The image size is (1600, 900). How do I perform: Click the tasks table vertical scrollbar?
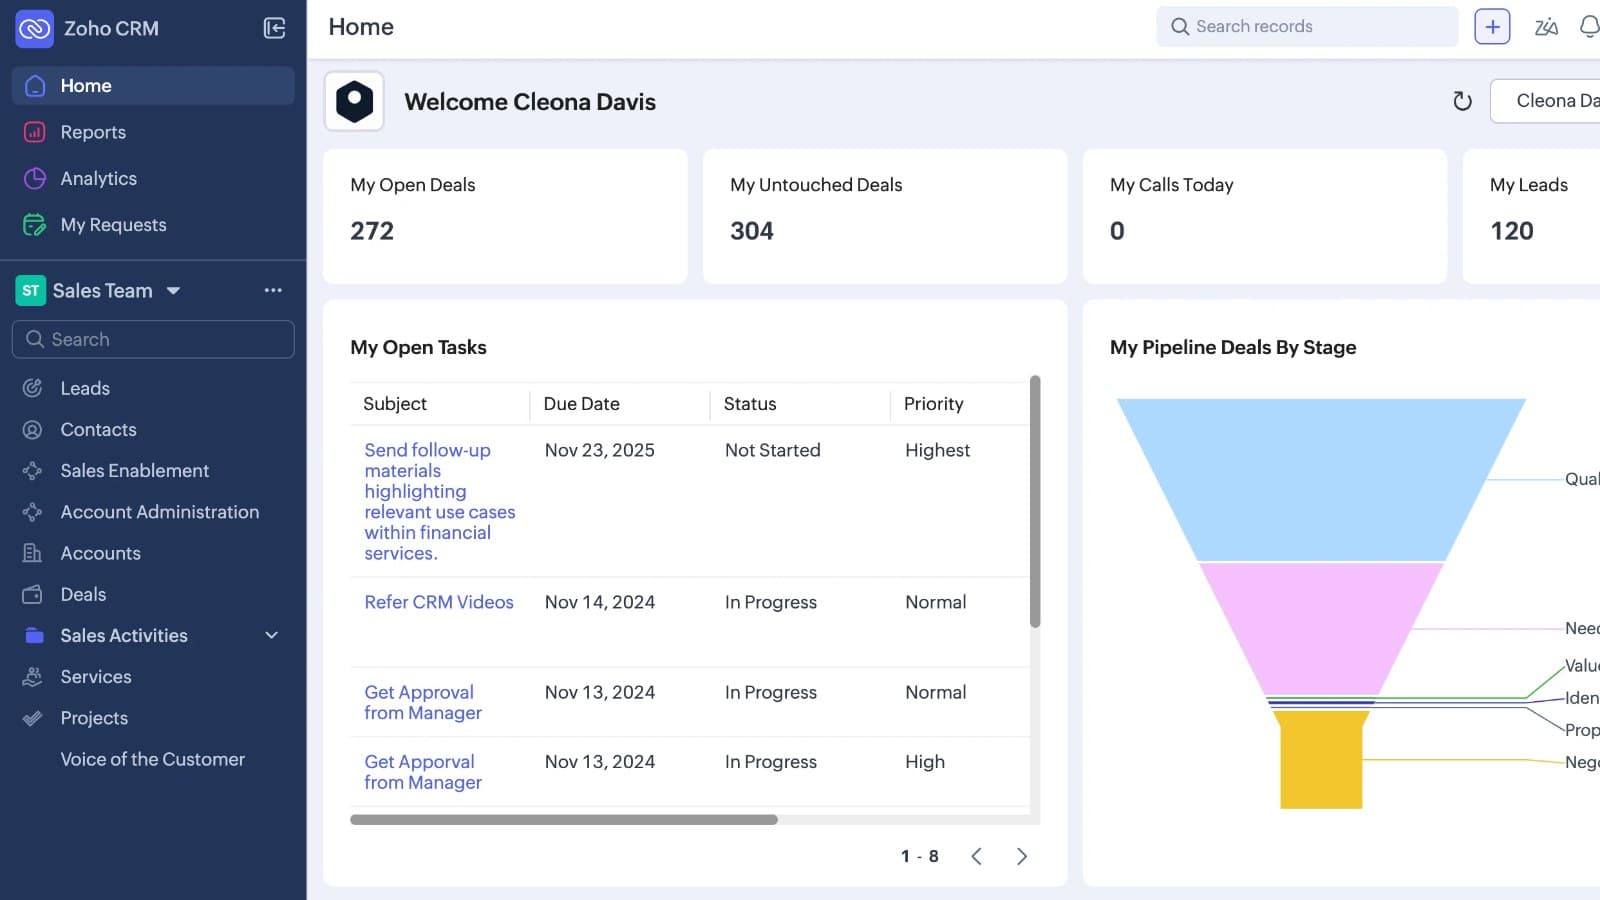(x=1035, y=502)
